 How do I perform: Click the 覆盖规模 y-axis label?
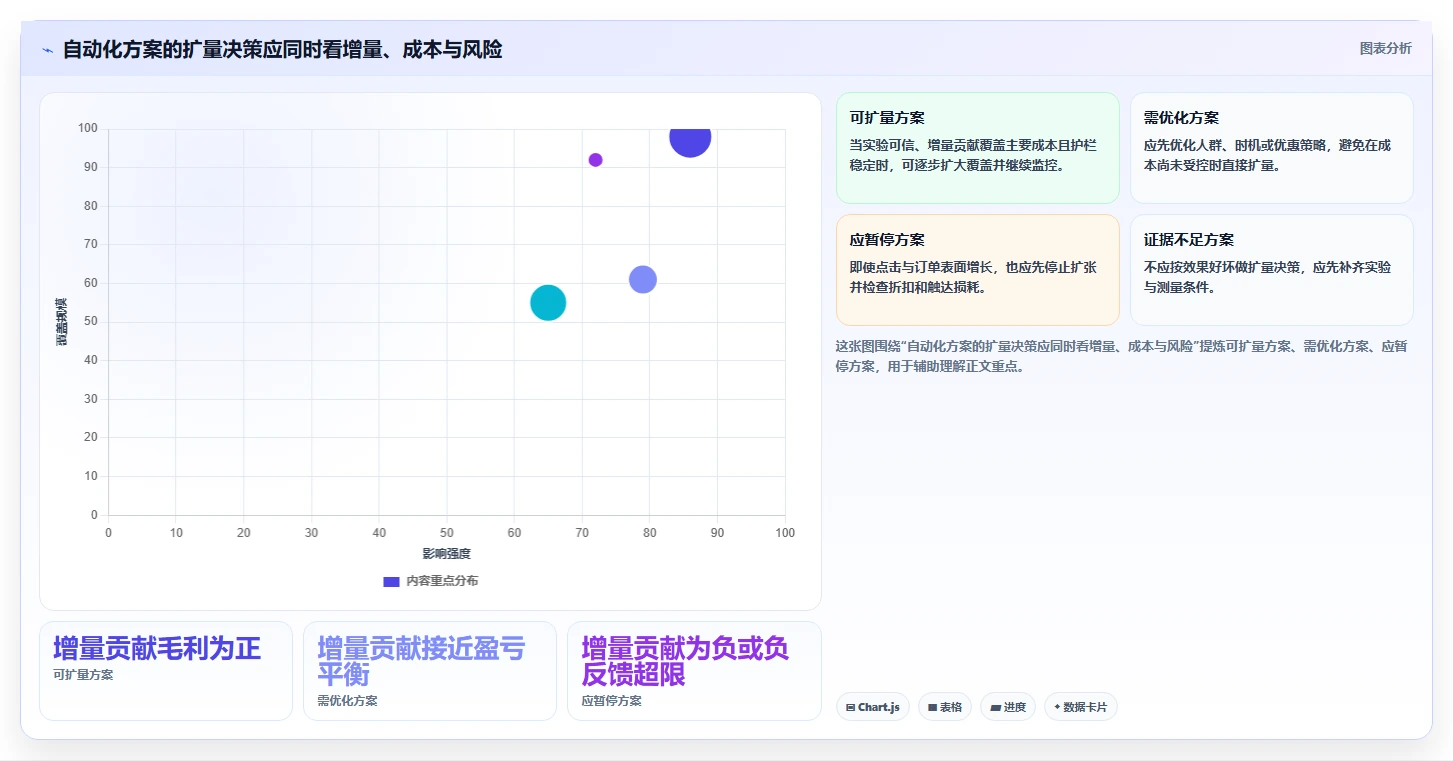61,322
